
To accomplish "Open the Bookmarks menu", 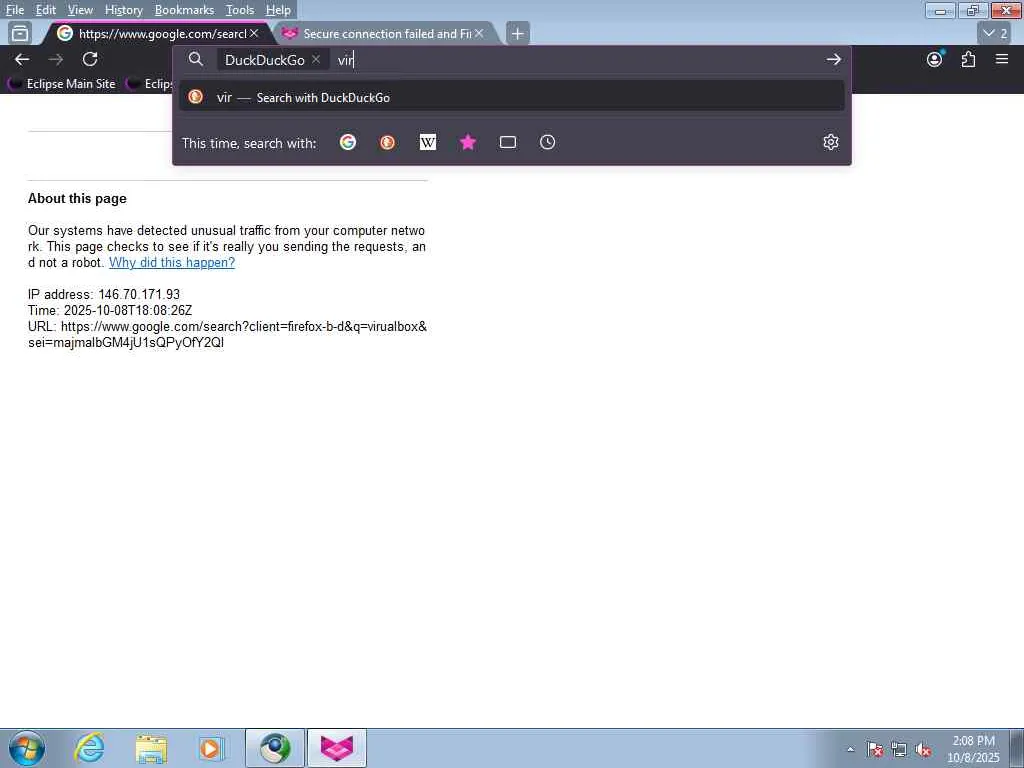I will point(184,10).
